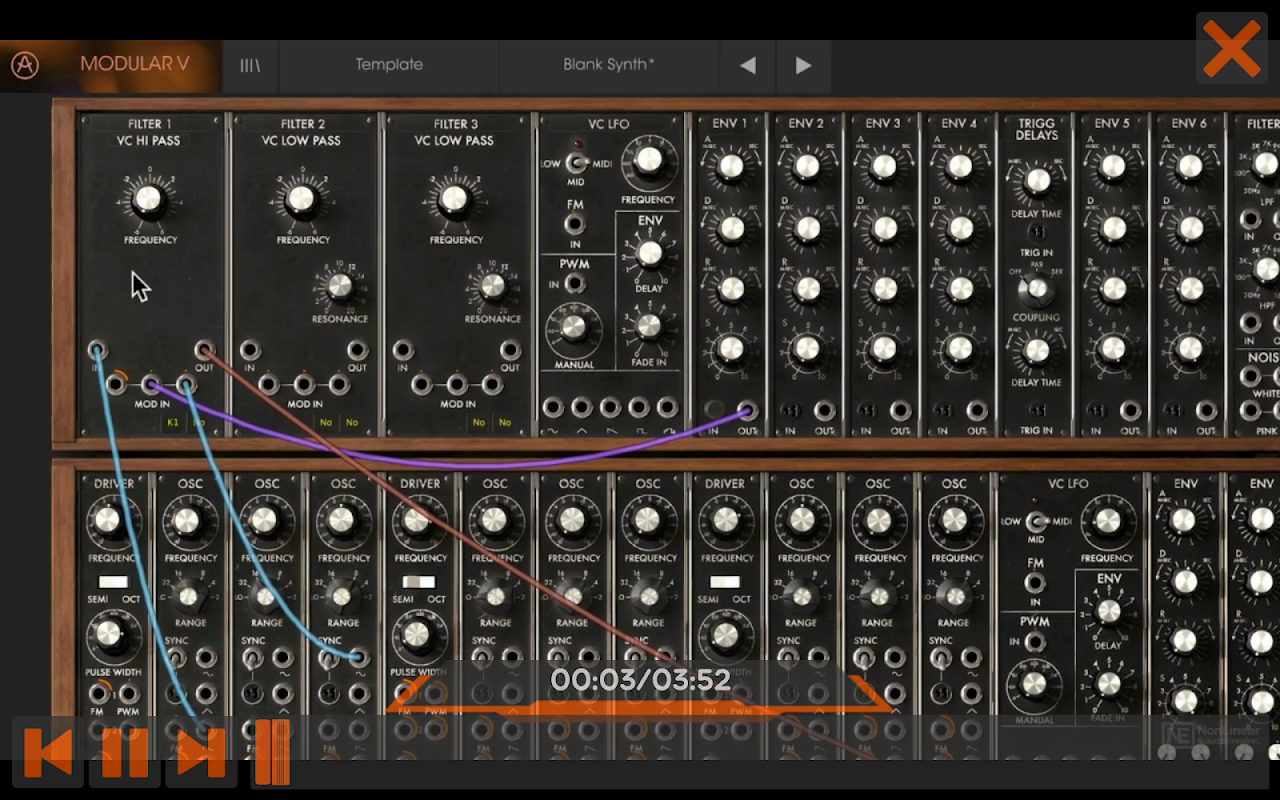Flip the SYNC switch on the first OSC

[x=177, y=658]
